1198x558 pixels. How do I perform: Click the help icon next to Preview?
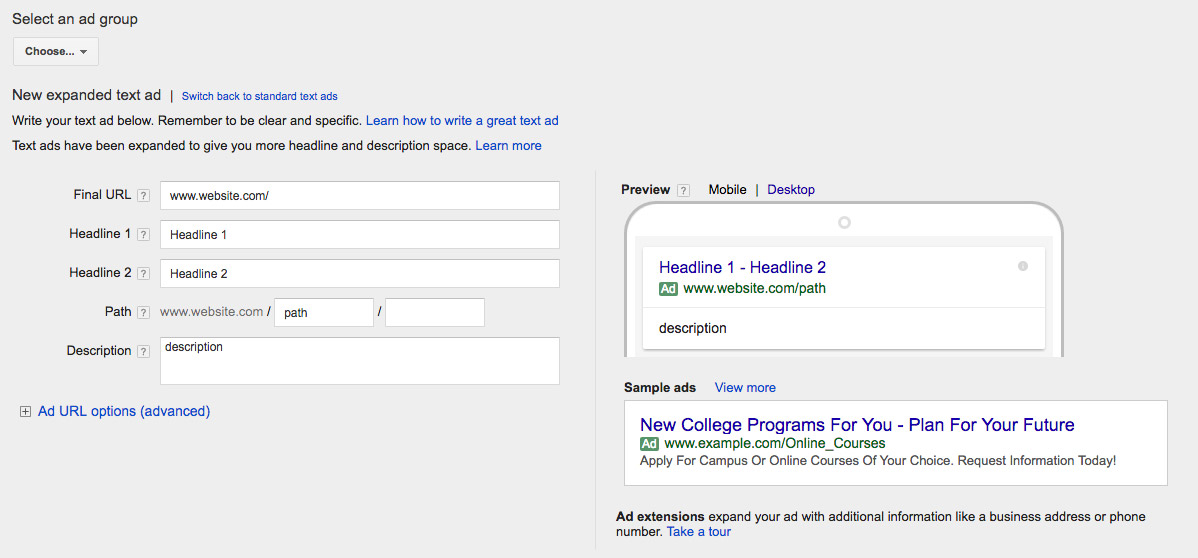[683, 190]
